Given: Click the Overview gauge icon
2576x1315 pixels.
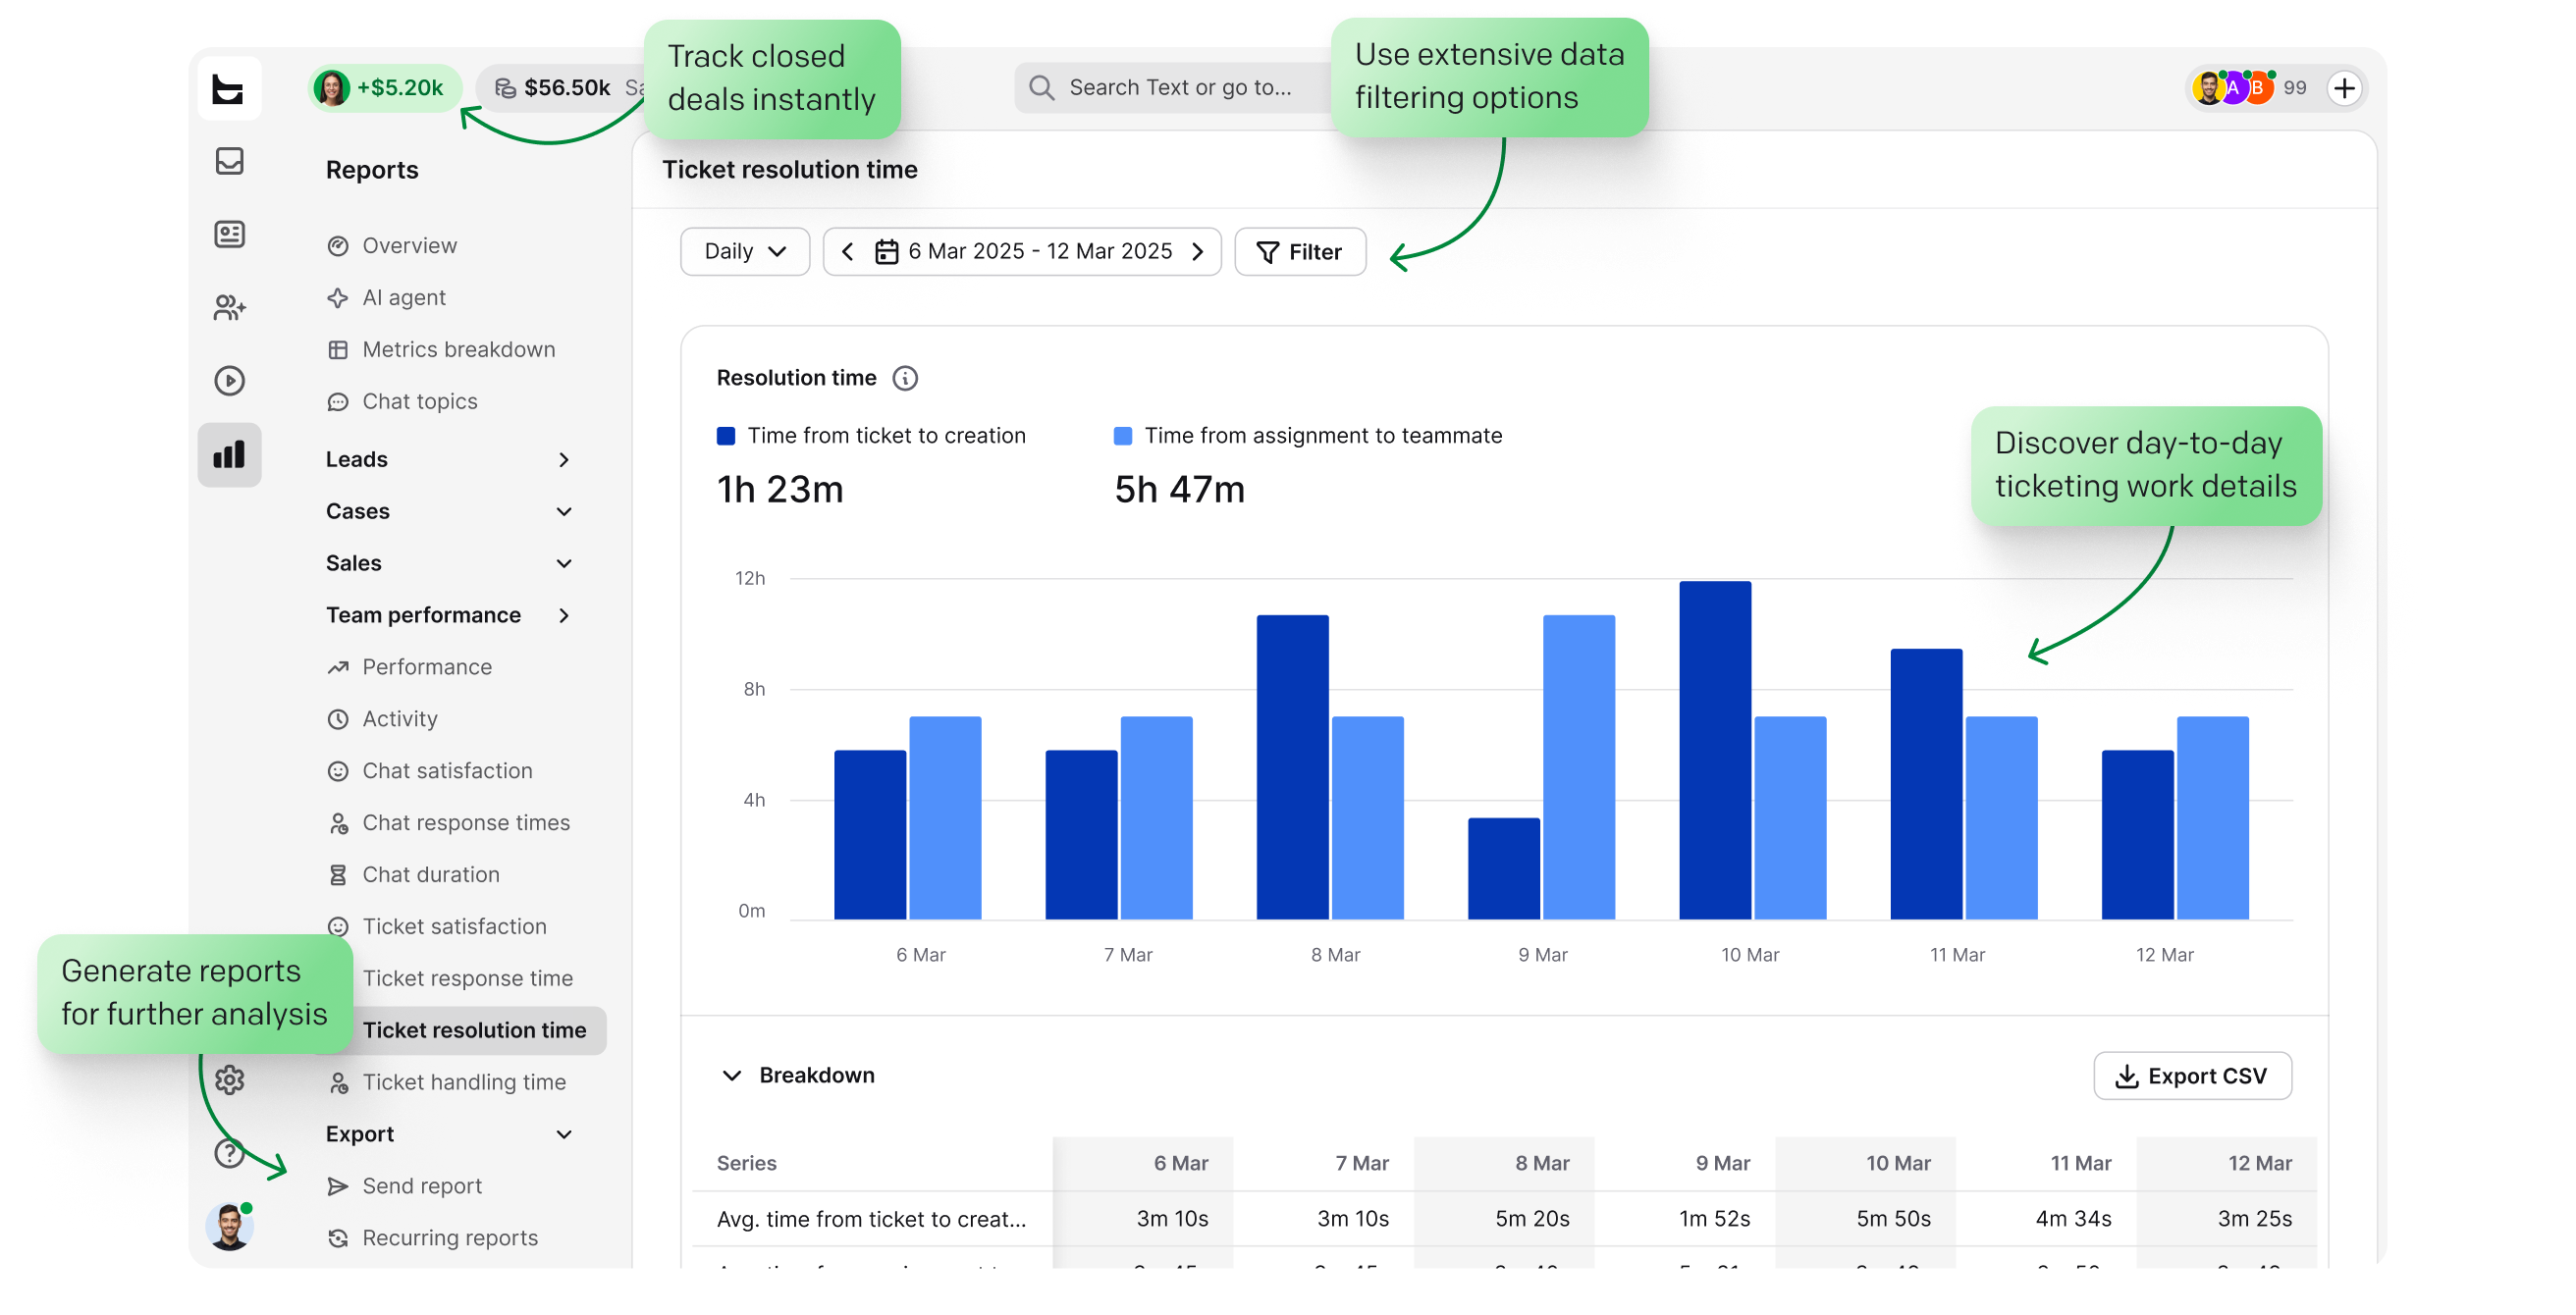Looking at the screenshot, I should click(338, 246).
